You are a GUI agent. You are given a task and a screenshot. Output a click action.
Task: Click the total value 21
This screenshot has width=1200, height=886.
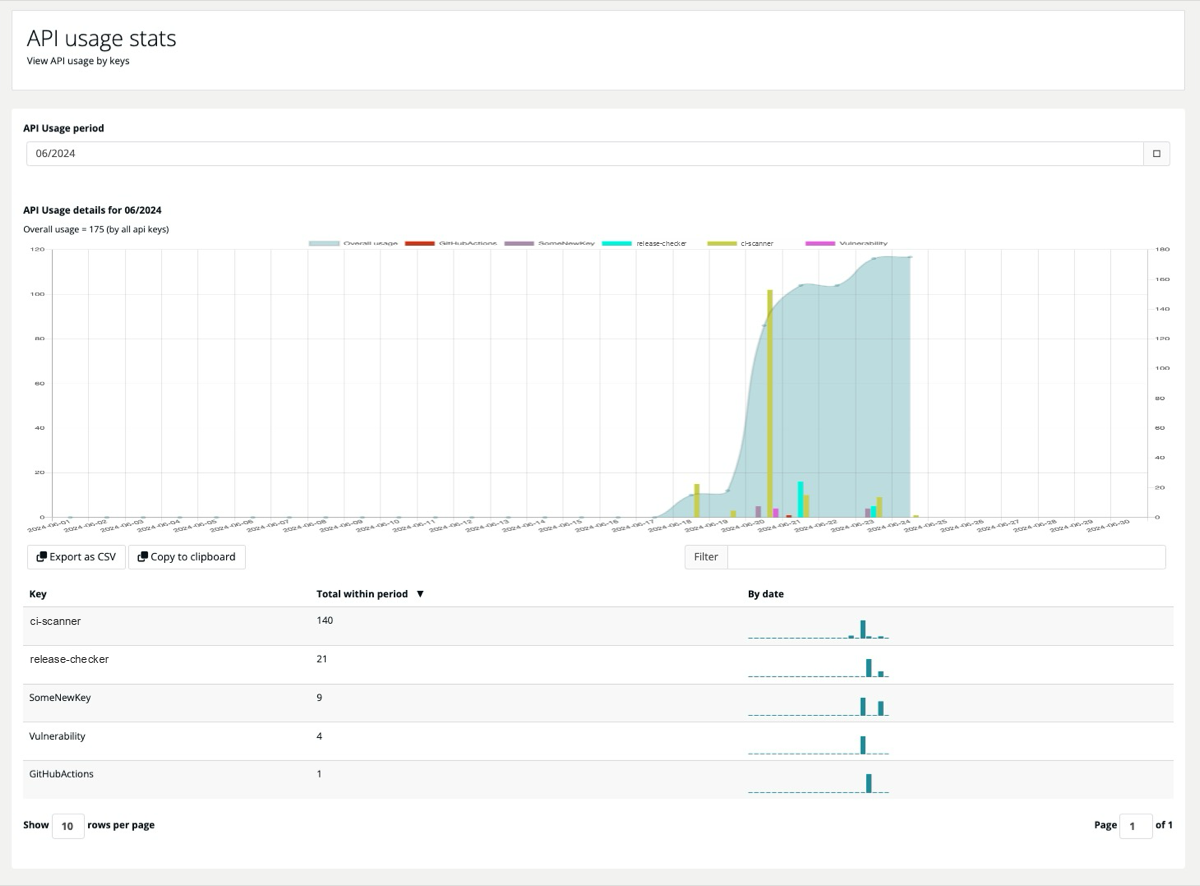(322, 660)
